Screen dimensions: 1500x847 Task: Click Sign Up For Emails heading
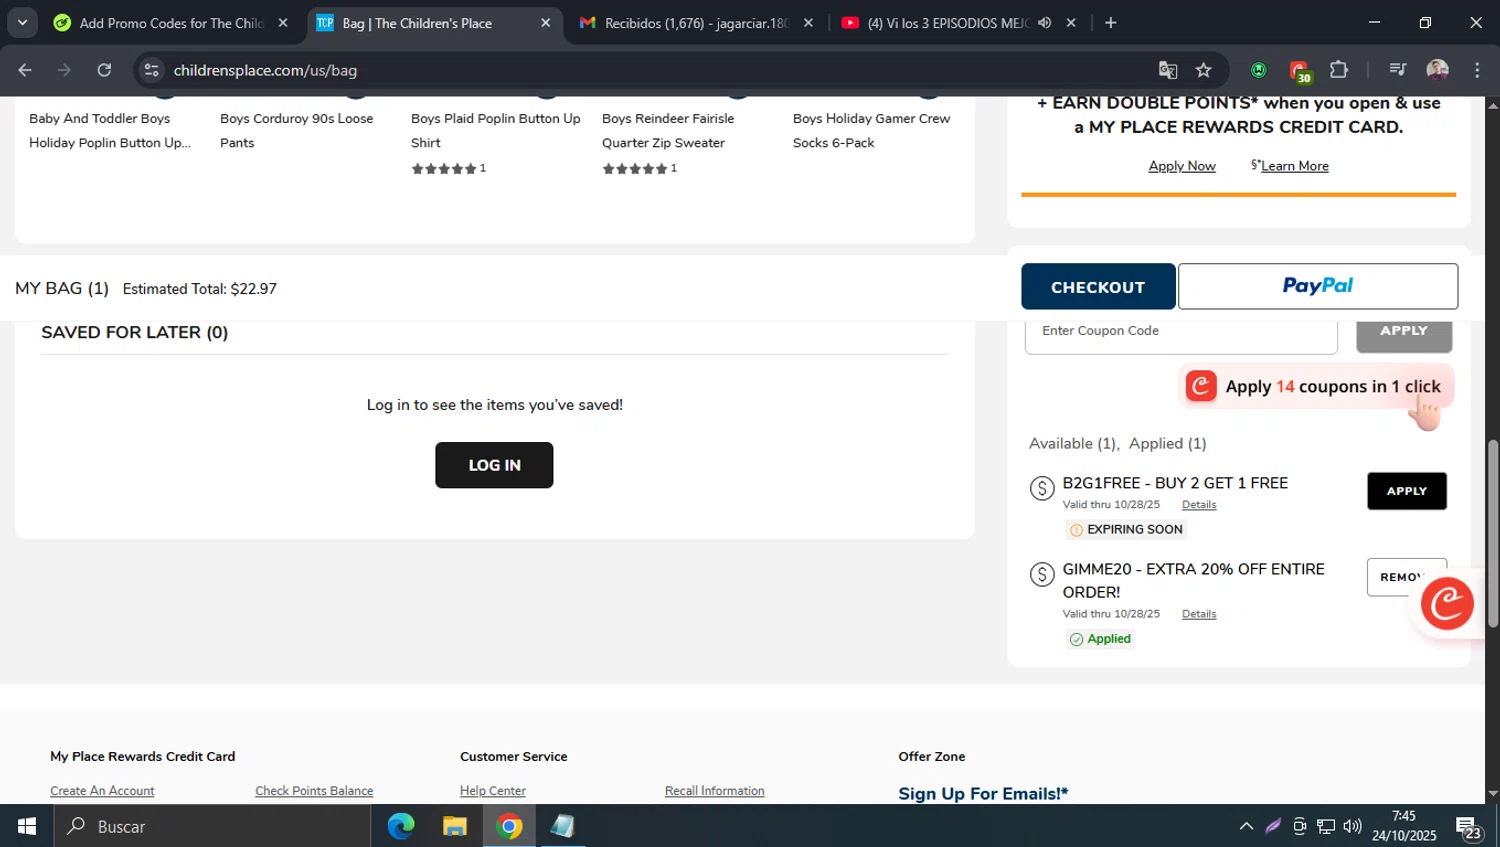click(x=983, y=794)
